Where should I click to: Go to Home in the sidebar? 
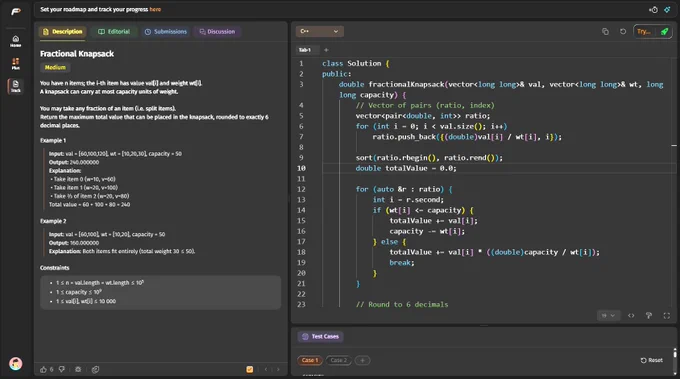[x=16, y=41]
